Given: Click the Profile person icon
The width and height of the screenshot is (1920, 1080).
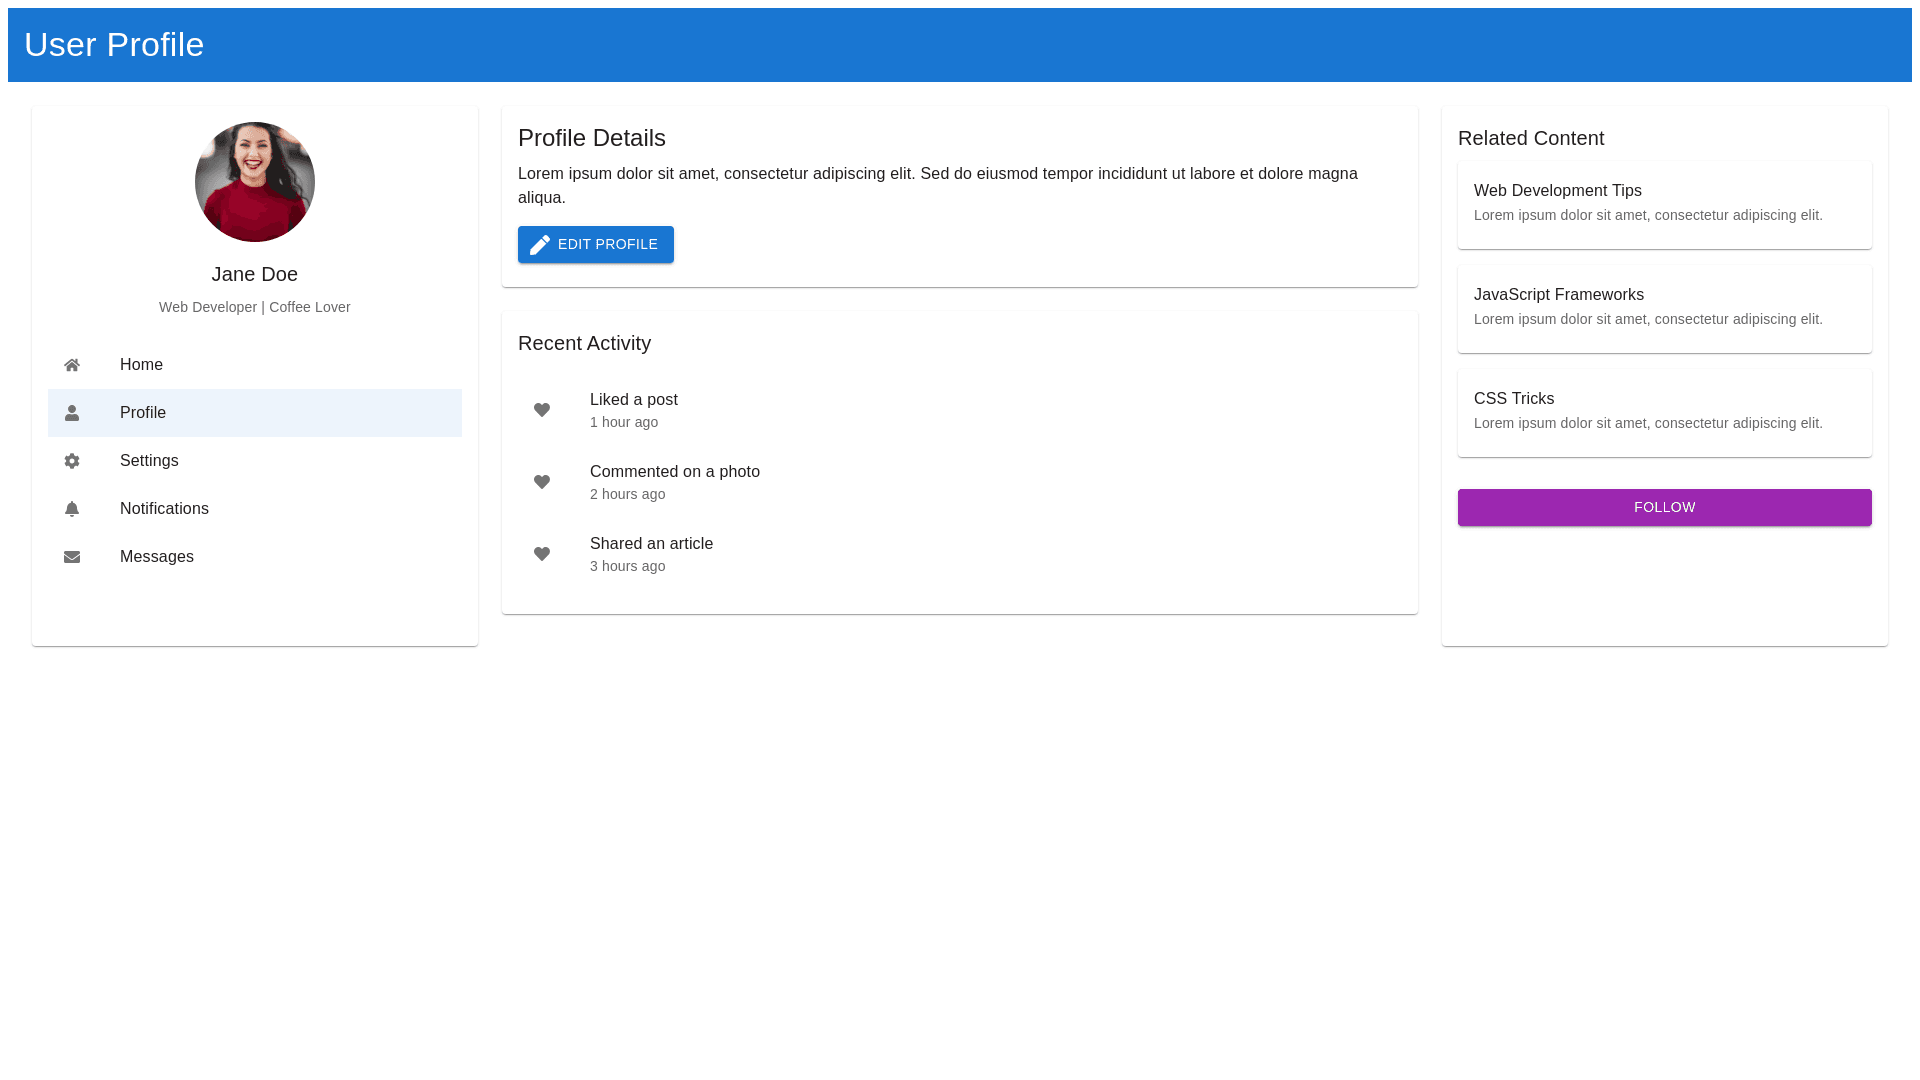Looking at the screenshot, I should pos(72,413).
